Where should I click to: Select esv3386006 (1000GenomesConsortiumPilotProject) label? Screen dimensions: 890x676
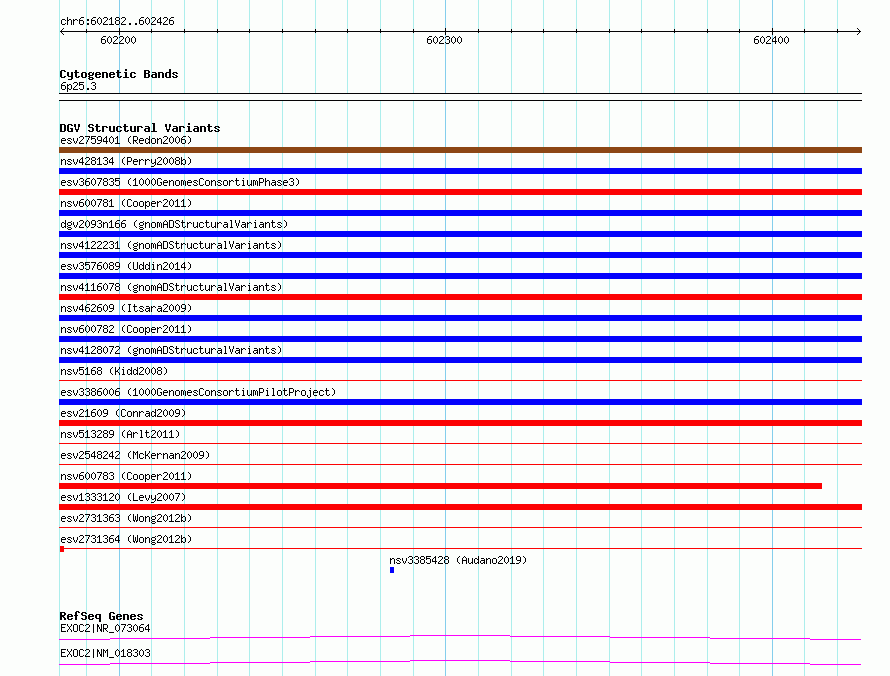[x=198, y=392]
